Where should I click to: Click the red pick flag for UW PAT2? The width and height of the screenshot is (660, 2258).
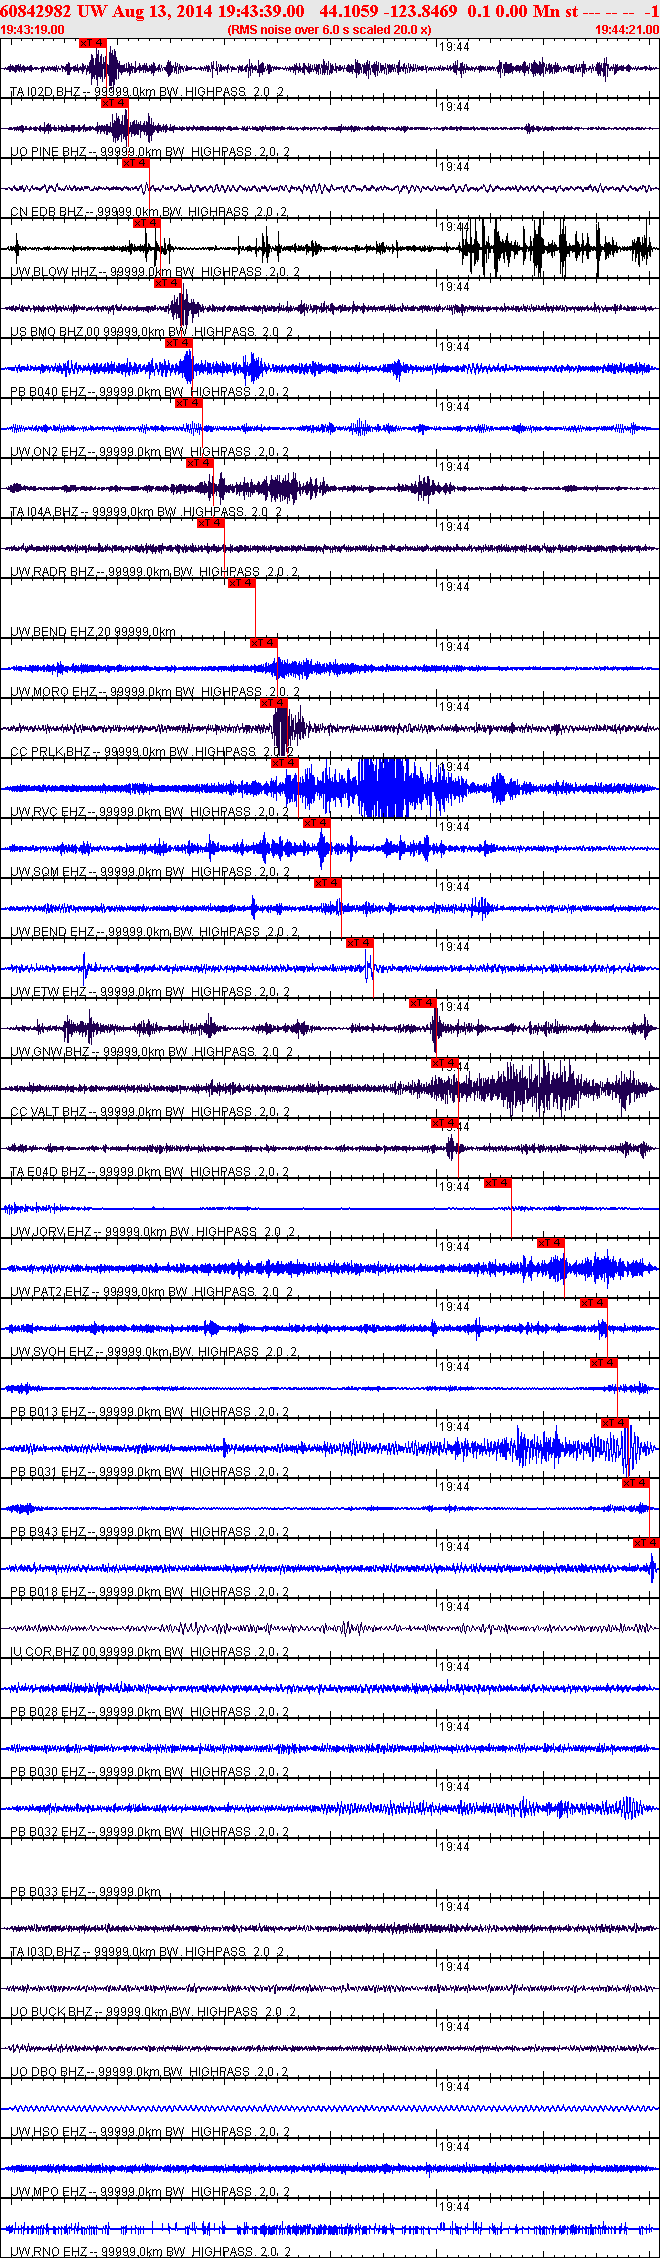click(550, 1243)
